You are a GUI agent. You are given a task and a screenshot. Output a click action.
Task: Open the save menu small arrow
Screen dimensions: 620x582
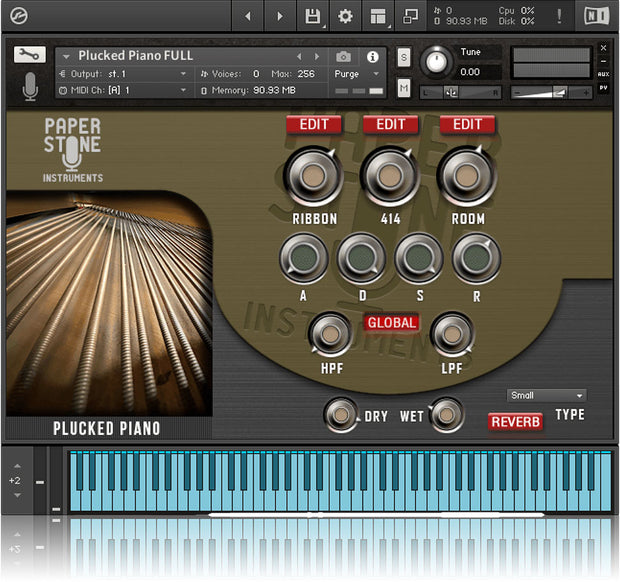click(x=324, y=26)
